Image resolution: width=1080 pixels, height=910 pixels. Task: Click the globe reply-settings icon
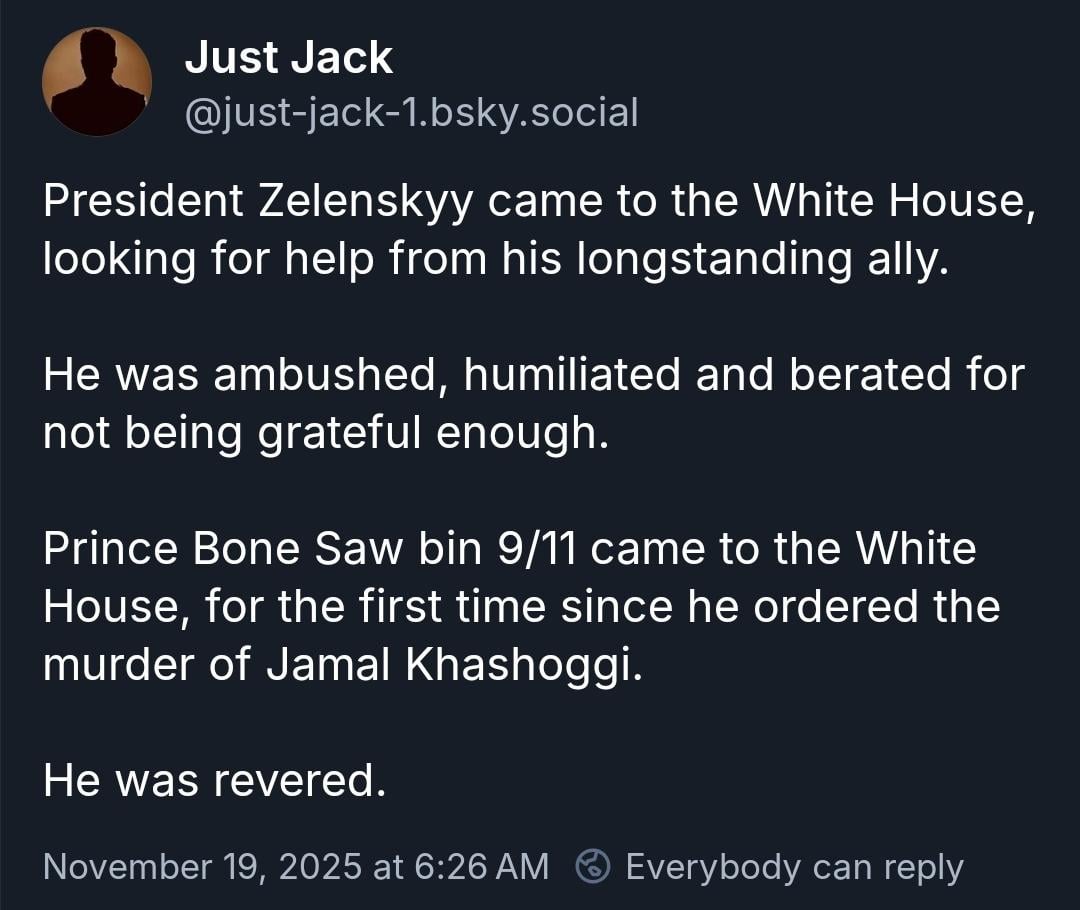pos(594,866)
